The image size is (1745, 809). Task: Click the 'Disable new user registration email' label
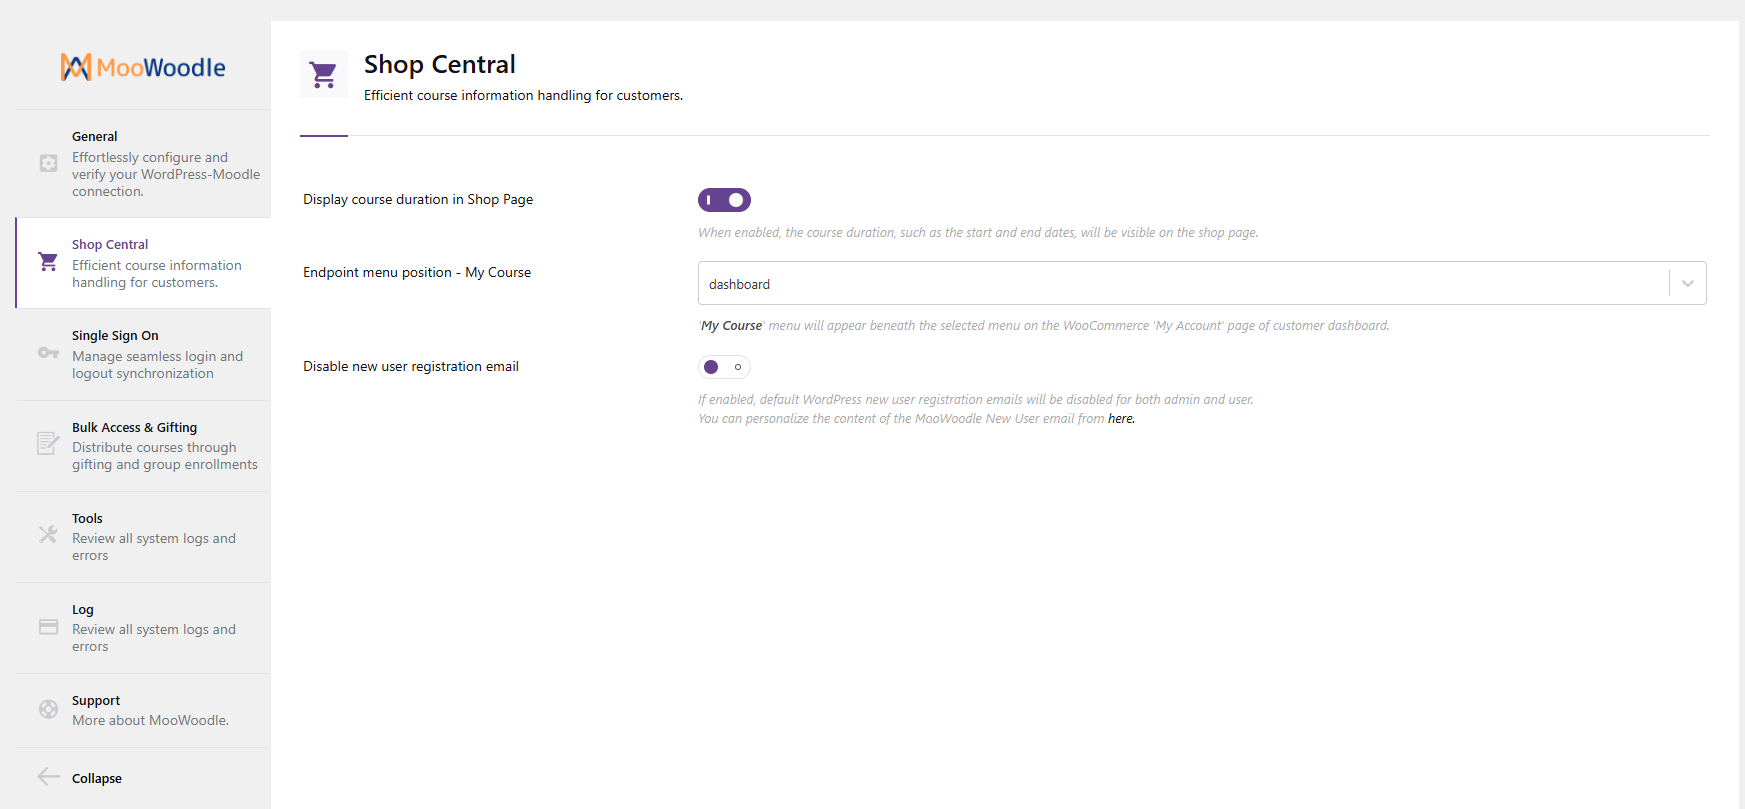(x=411, y=366)
